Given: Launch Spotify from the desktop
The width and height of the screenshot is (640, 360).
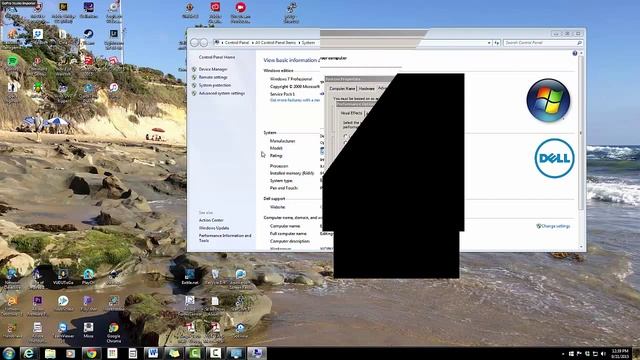Looking at the screenshot, I should click(13, 63).
